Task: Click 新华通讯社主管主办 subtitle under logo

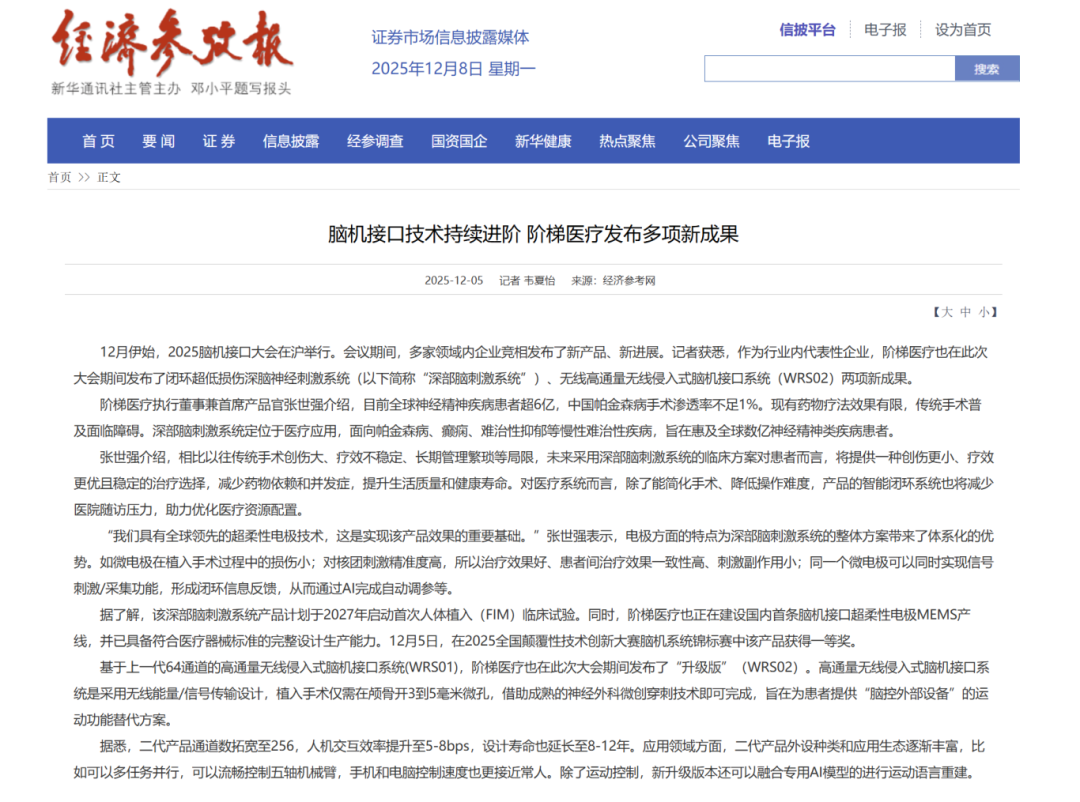Action: point(115,89)
